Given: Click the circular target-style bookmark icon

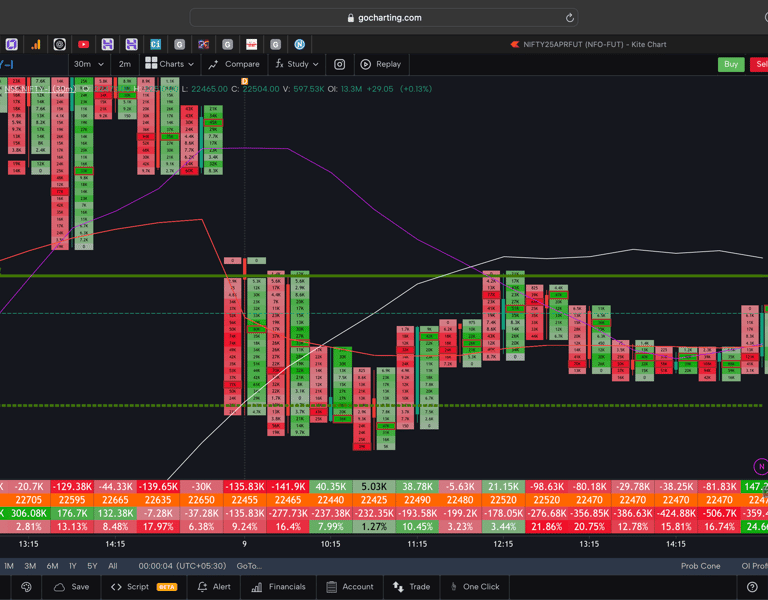Looking at the screenshot, I should [x=60, y=45].
